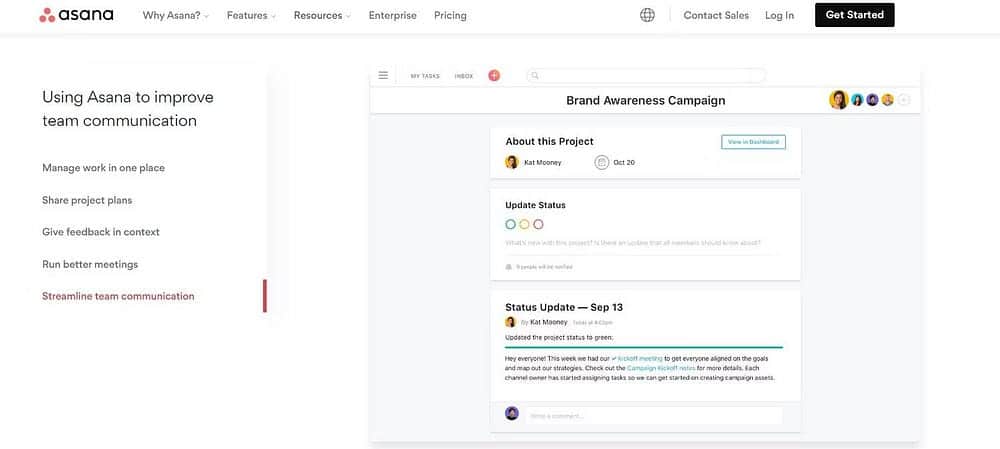Expand the Why Asana? menu
Image resolution: width=1000 pixels, height=449 pixels.
(x=175, y=15)
